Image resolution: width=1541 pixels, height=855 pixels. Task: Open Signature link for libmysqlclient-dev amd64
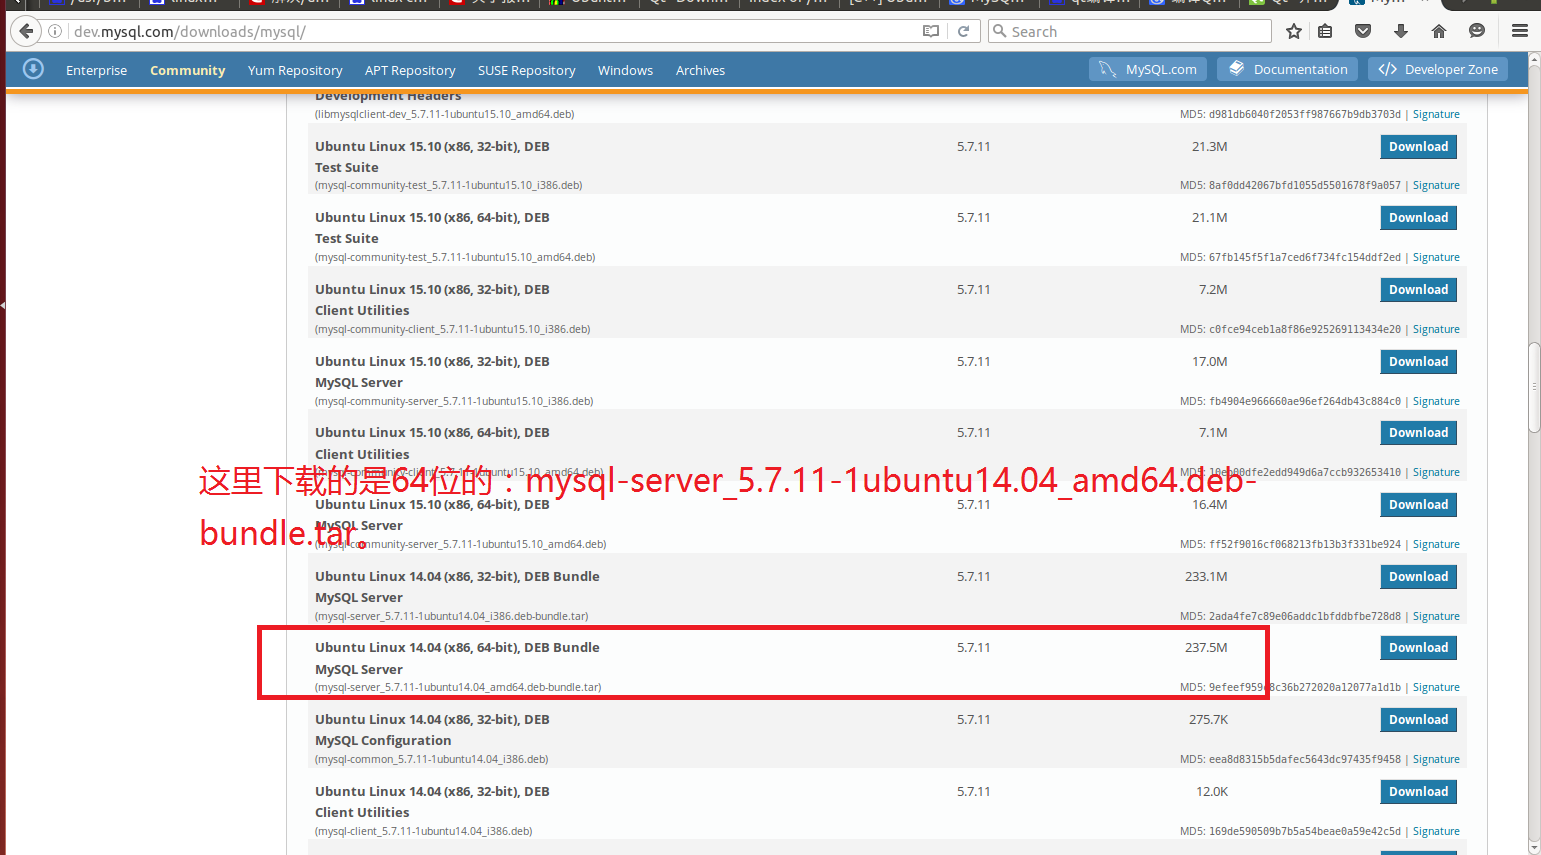[x=1436, y=114]
